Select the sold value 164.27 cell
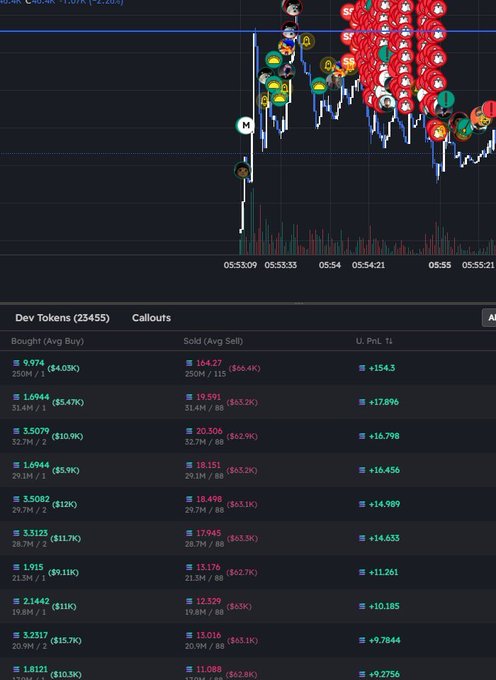Screen dimensions: 496x680 pos(209,363)
